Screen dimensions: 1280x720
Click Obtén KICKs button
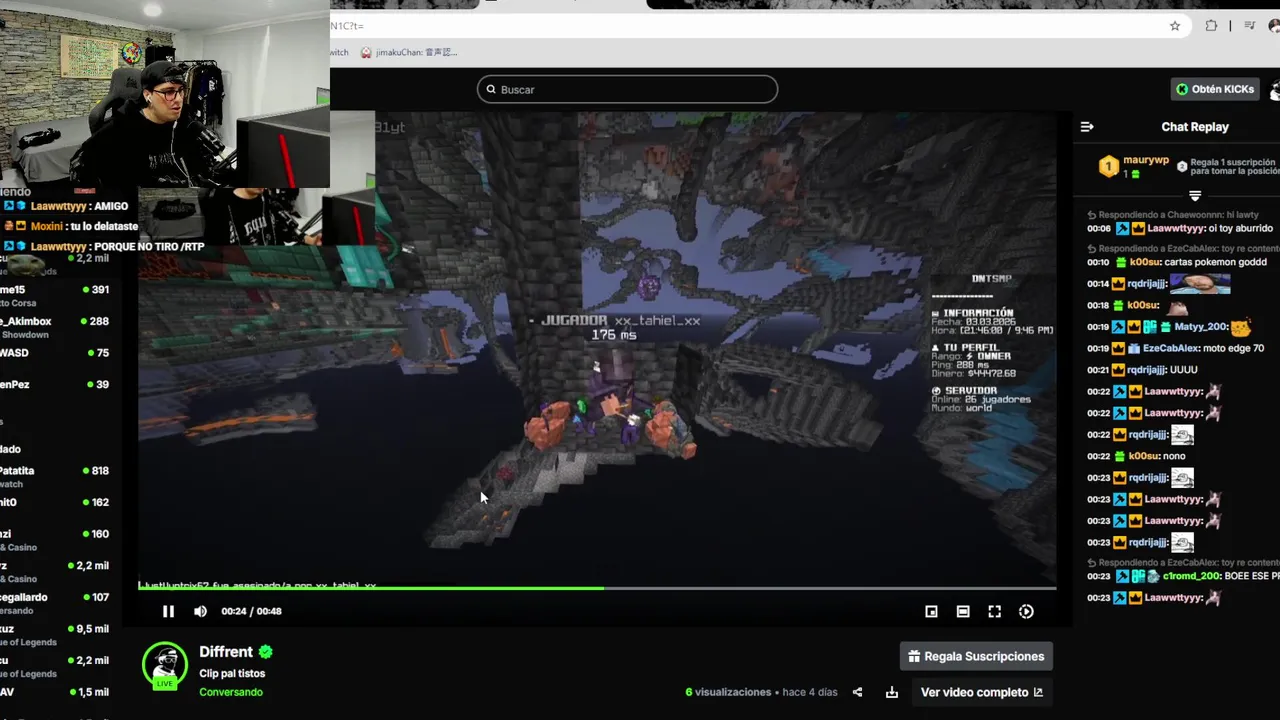point(1214,89)
